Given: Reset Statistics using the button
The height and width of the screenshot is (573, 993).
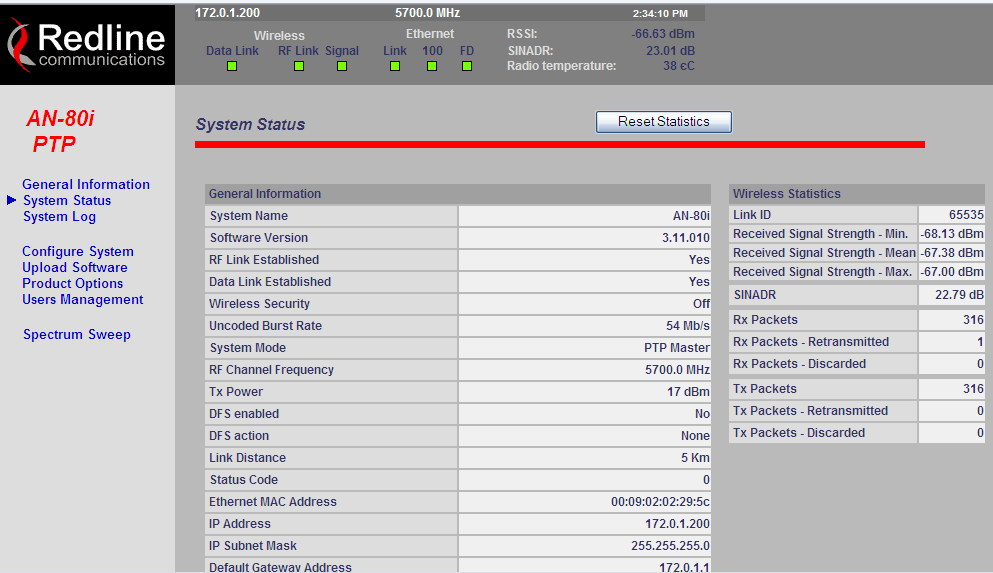Looking at the screenshot, I should [x=664, y=122].
